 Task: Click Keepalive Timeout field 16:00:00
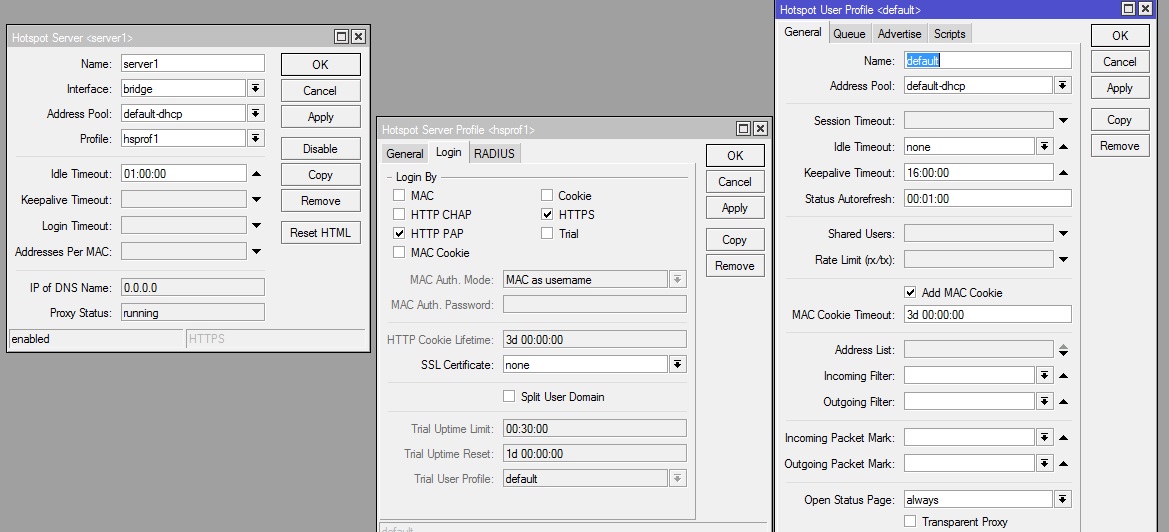[978, 173]
